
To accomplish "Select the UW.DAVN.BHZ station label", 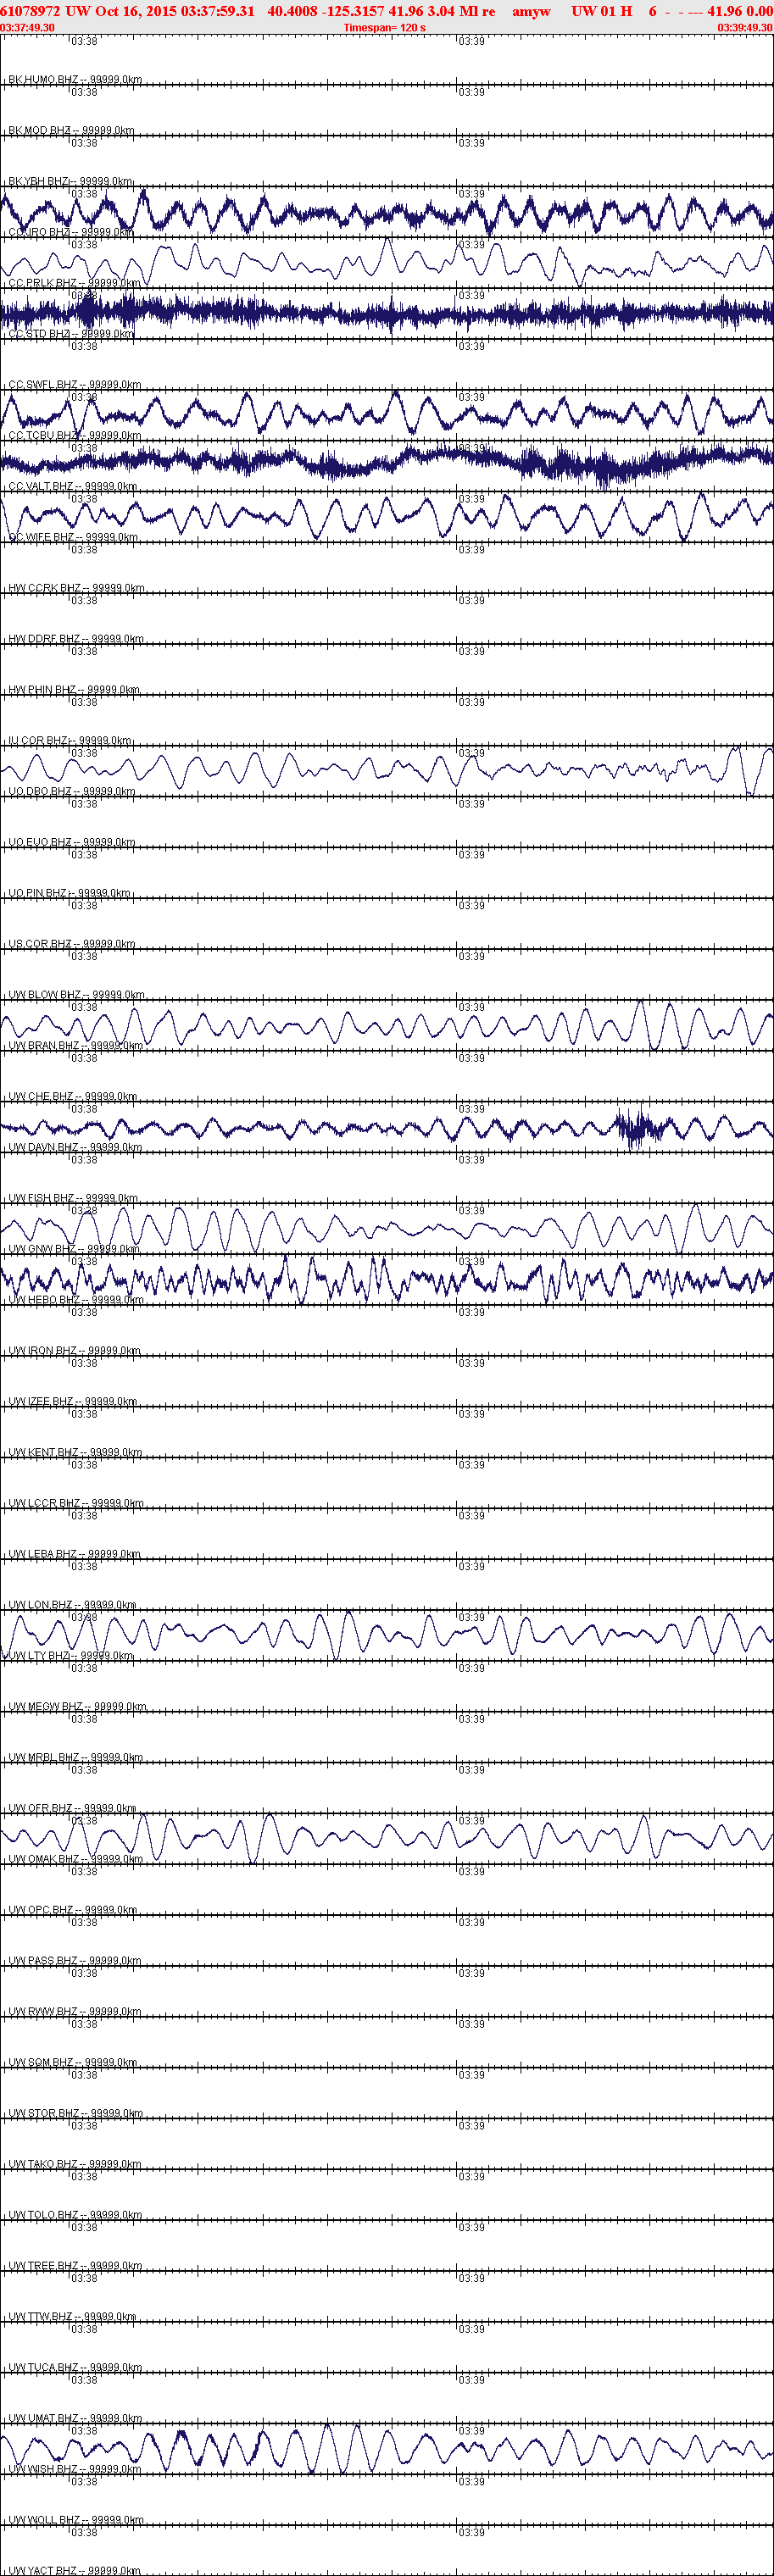I will (75, 1148).
